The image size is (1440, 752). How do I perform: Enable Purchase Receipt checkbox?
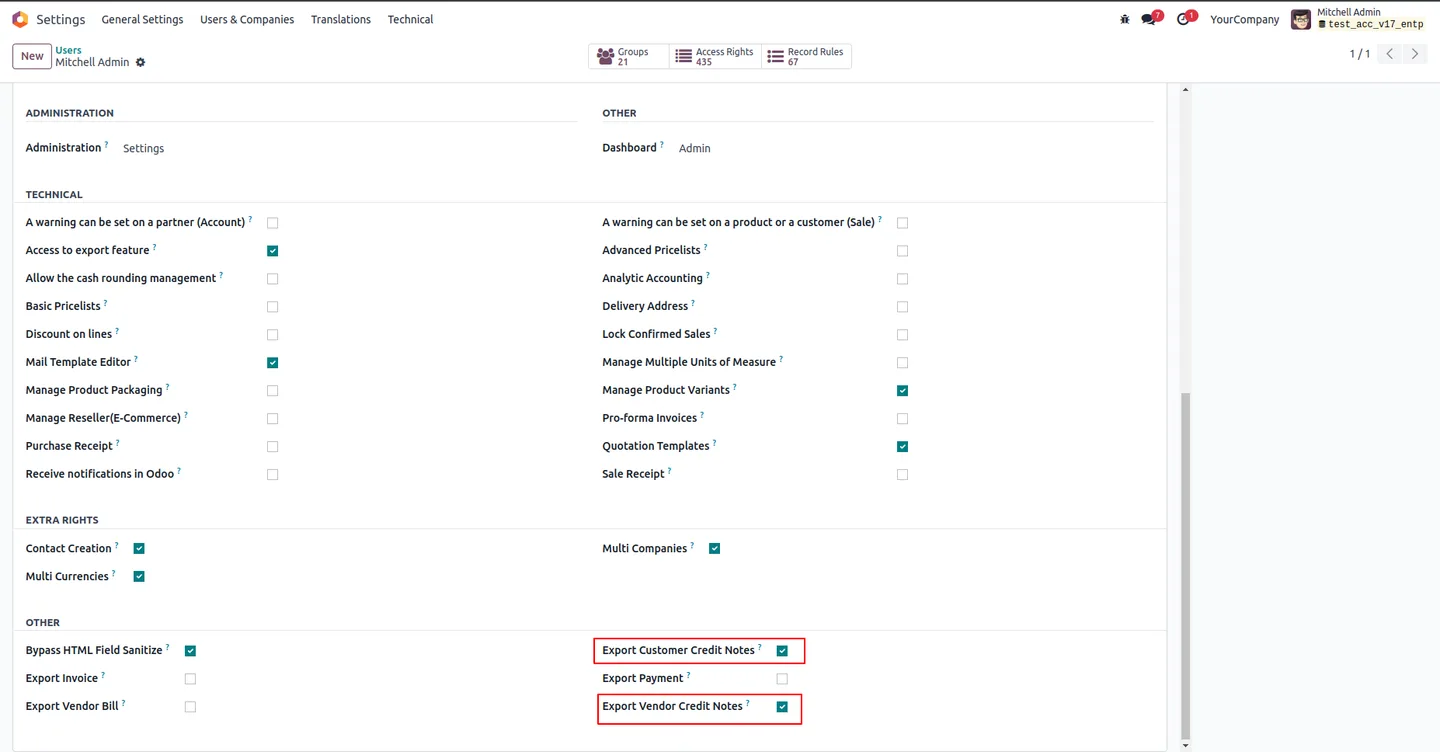pos(272,447)
